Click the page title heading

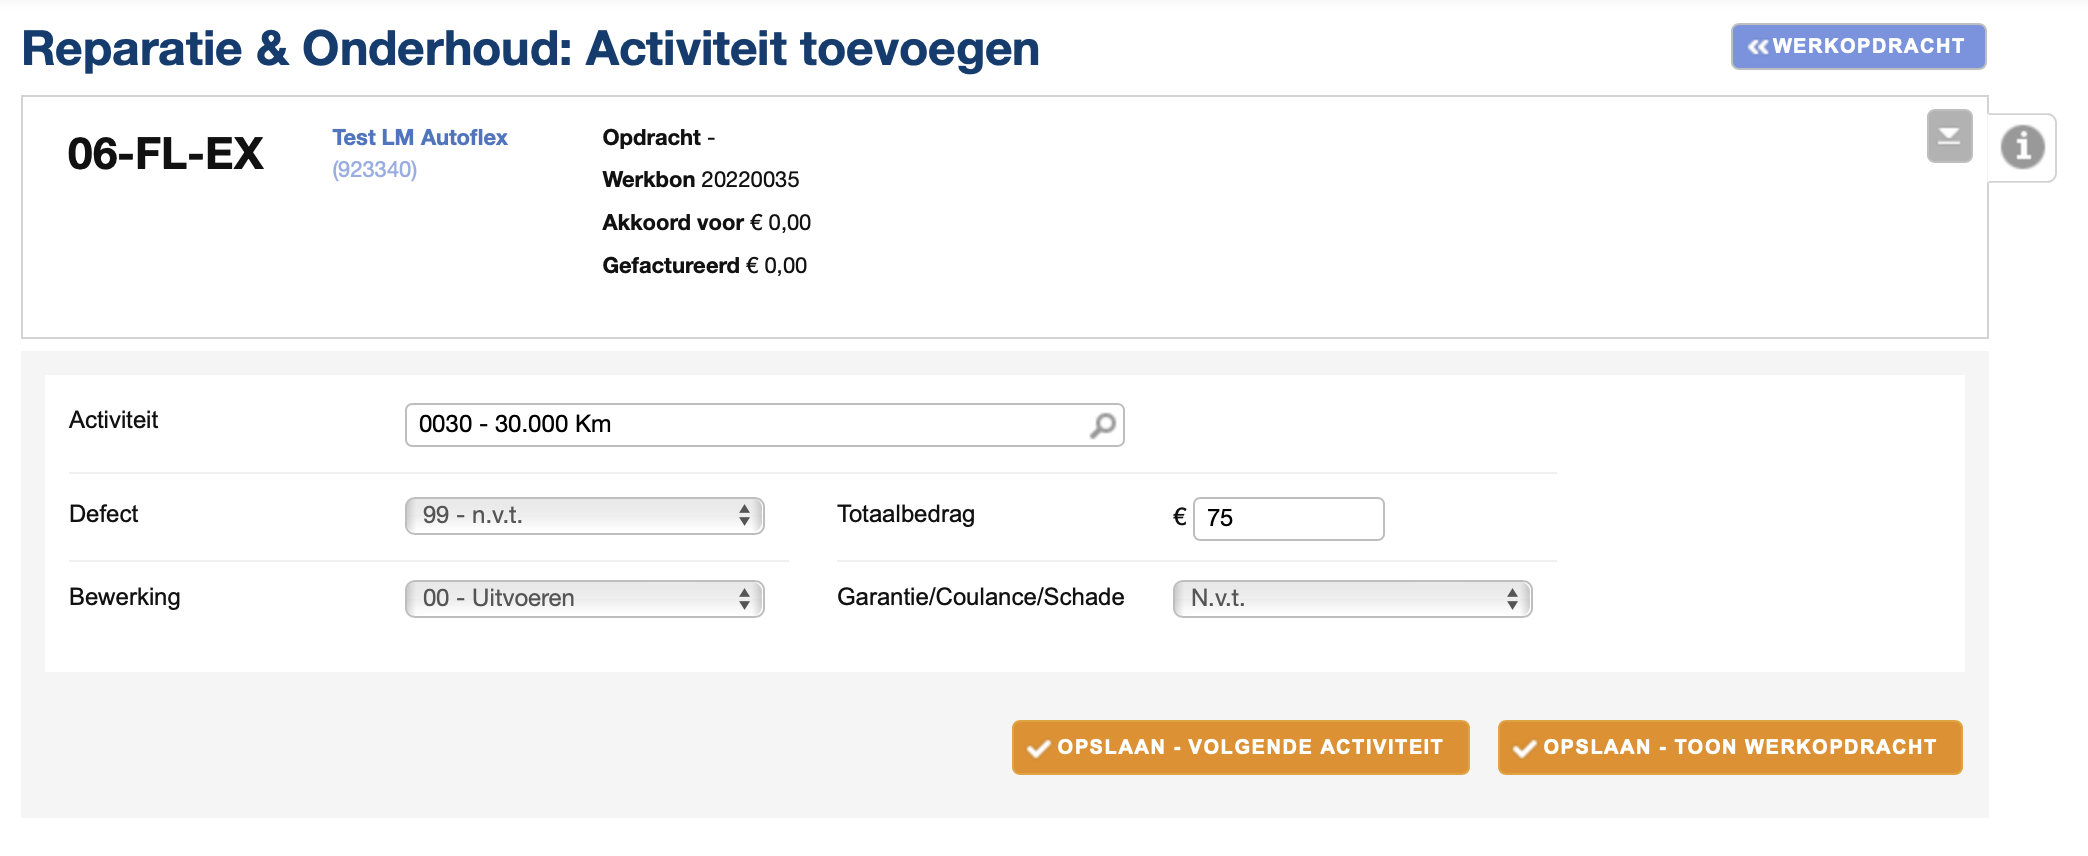pyautogui.click(x=531, y=49)
